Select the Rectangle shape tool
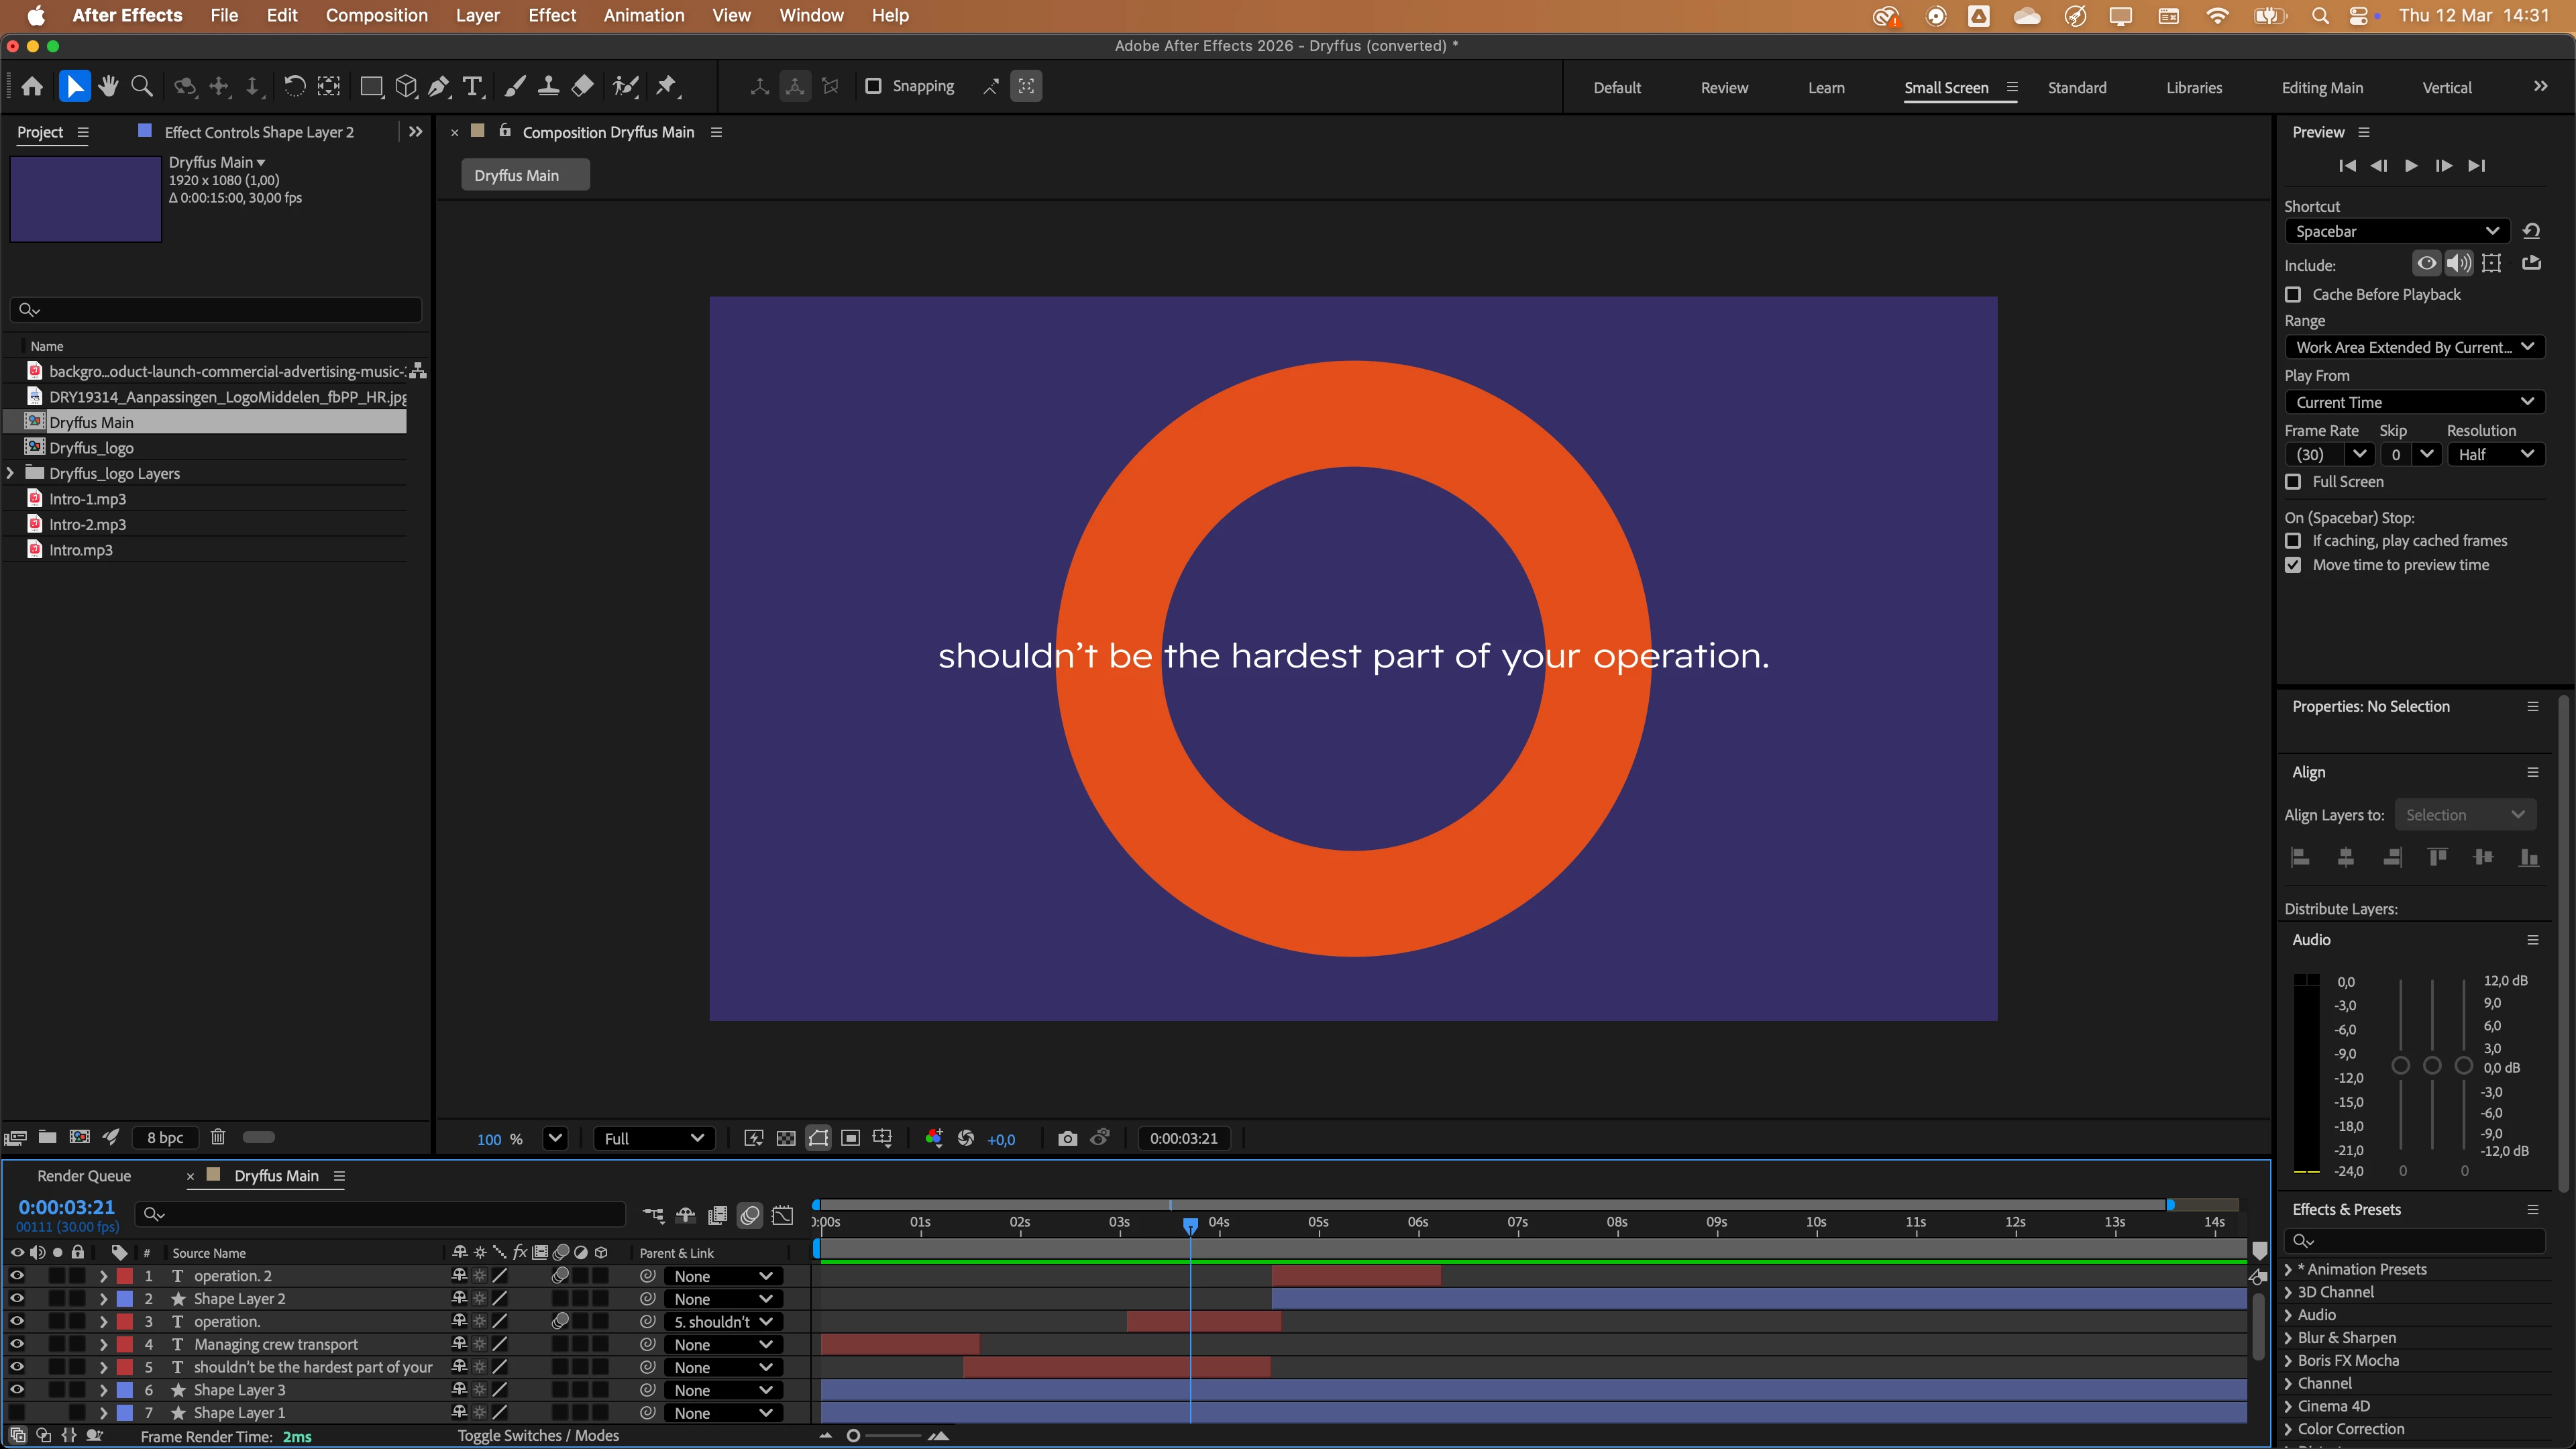This screenshot has height=1449, width=2576. click(371, 86)
